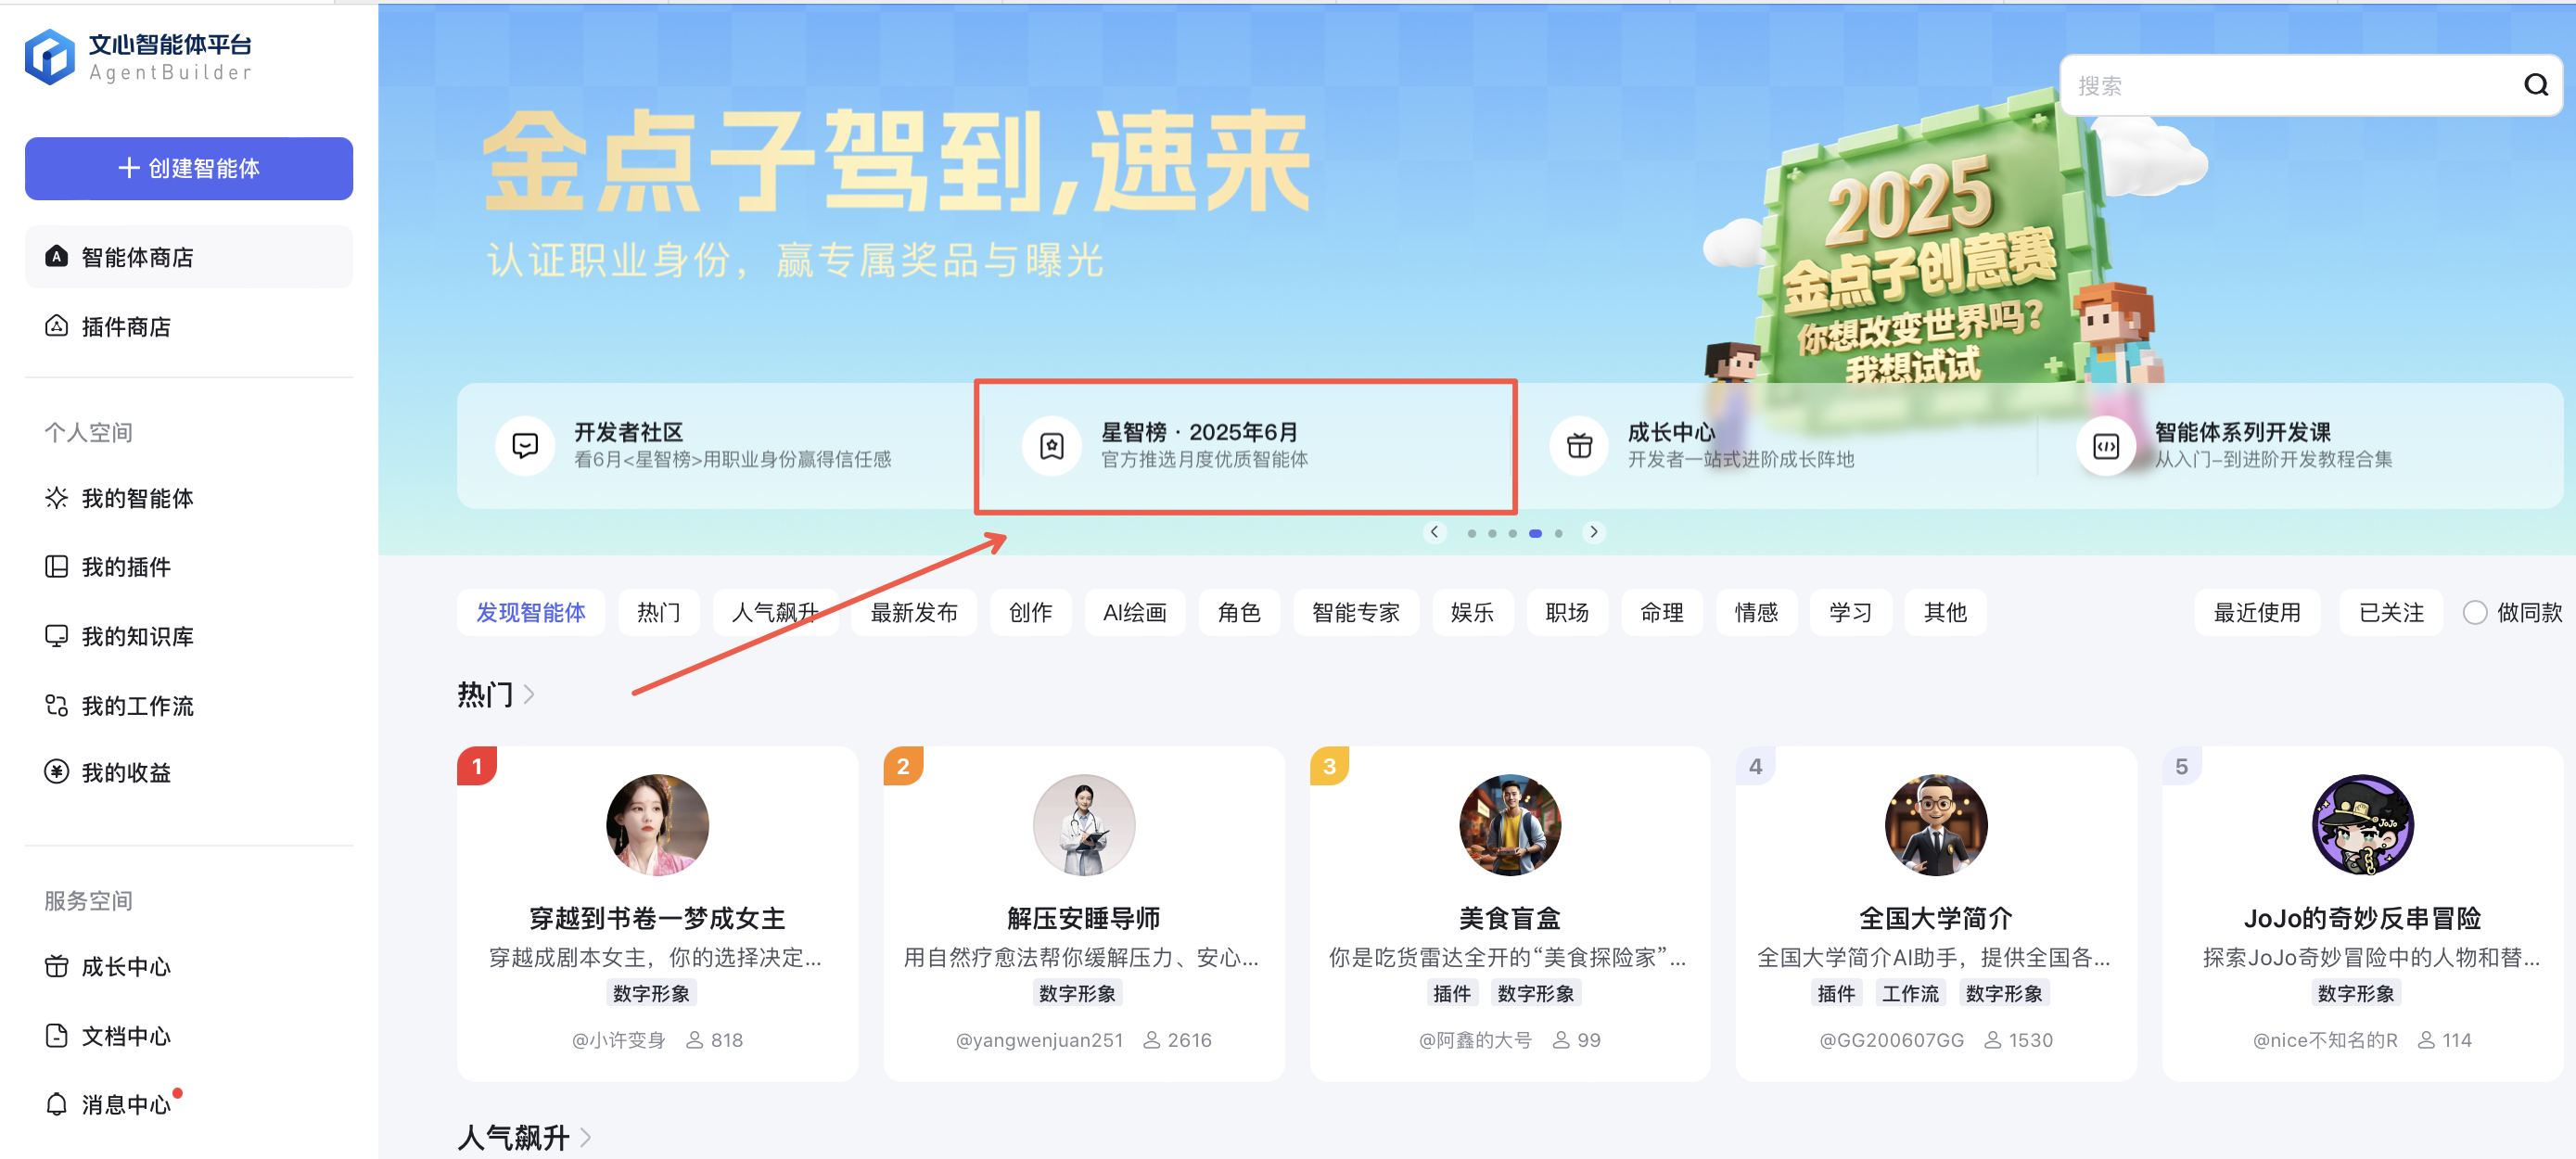This screenshot has height=1159, width=2576.
Task: Open the 美食盲盒 agent card
Action: [1510, 913]
